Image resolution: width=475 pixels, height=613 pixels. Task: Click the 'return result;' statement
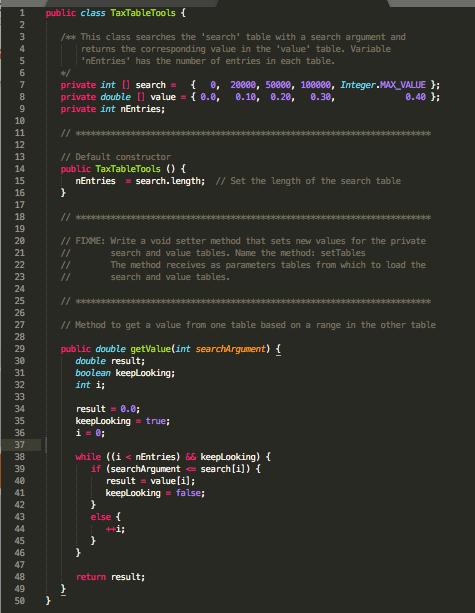click(110, 577)
